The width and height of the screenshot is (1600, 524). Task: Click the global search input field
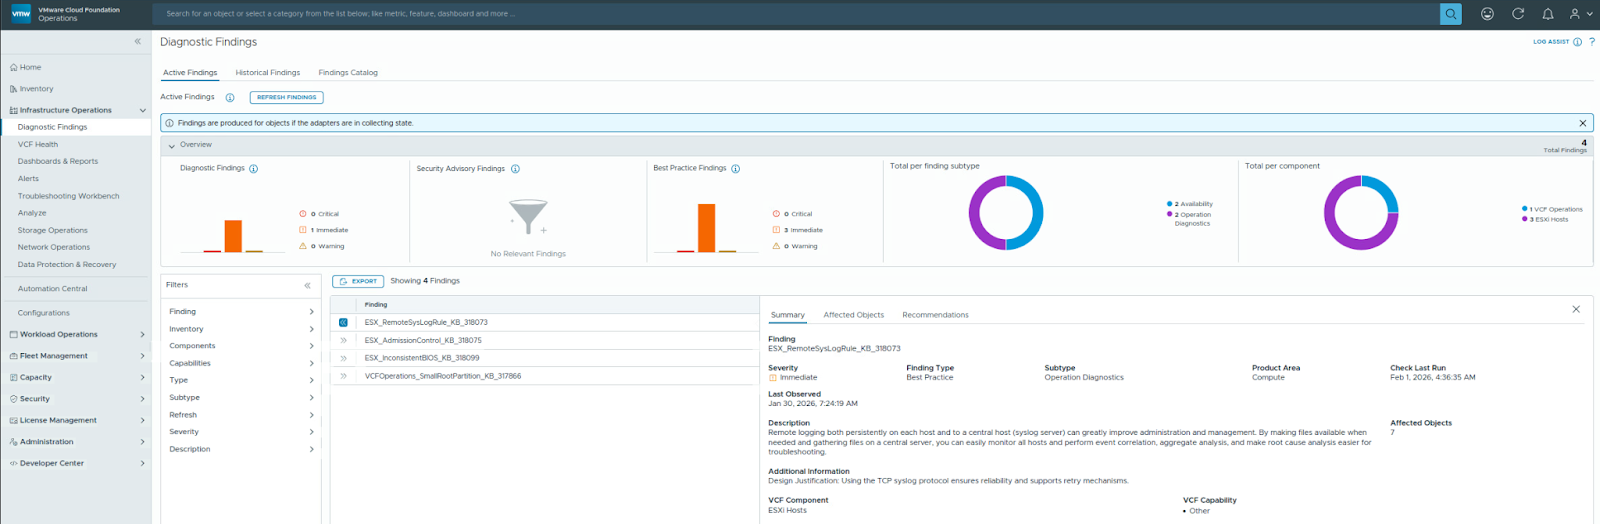tap(796, 14)
